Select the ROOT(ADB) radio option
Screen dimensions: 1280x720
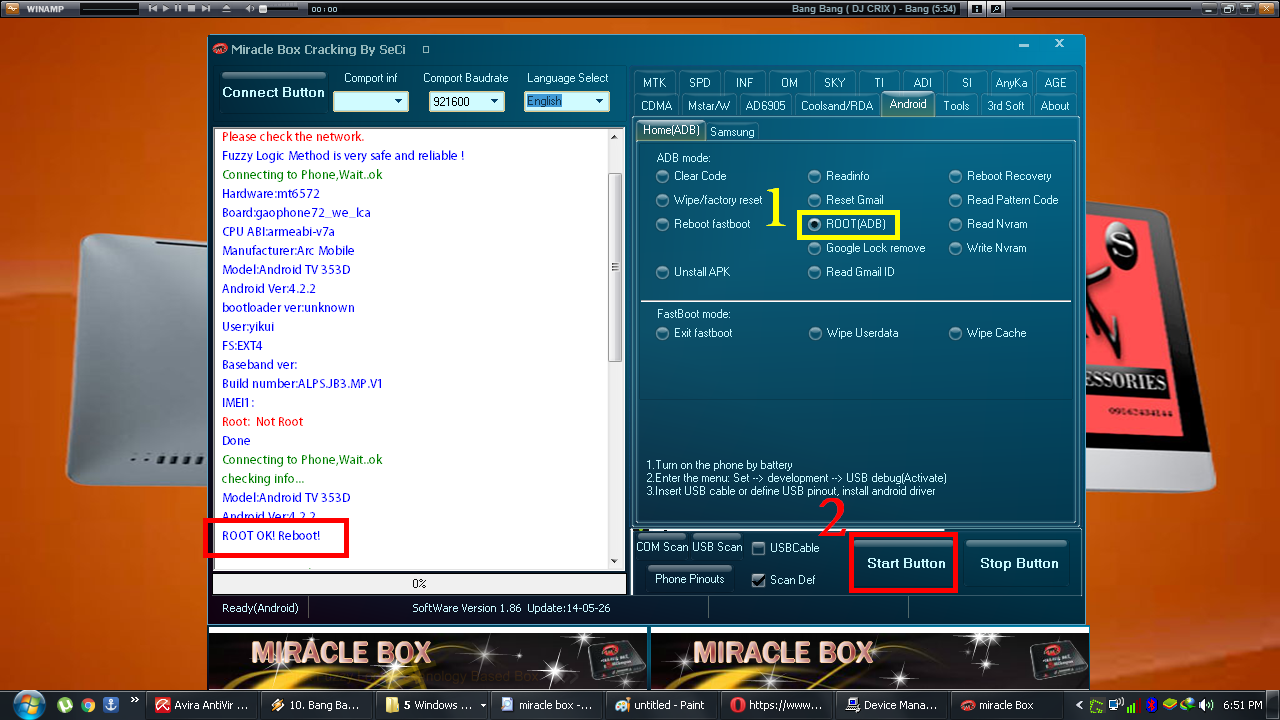pos(848,224)
